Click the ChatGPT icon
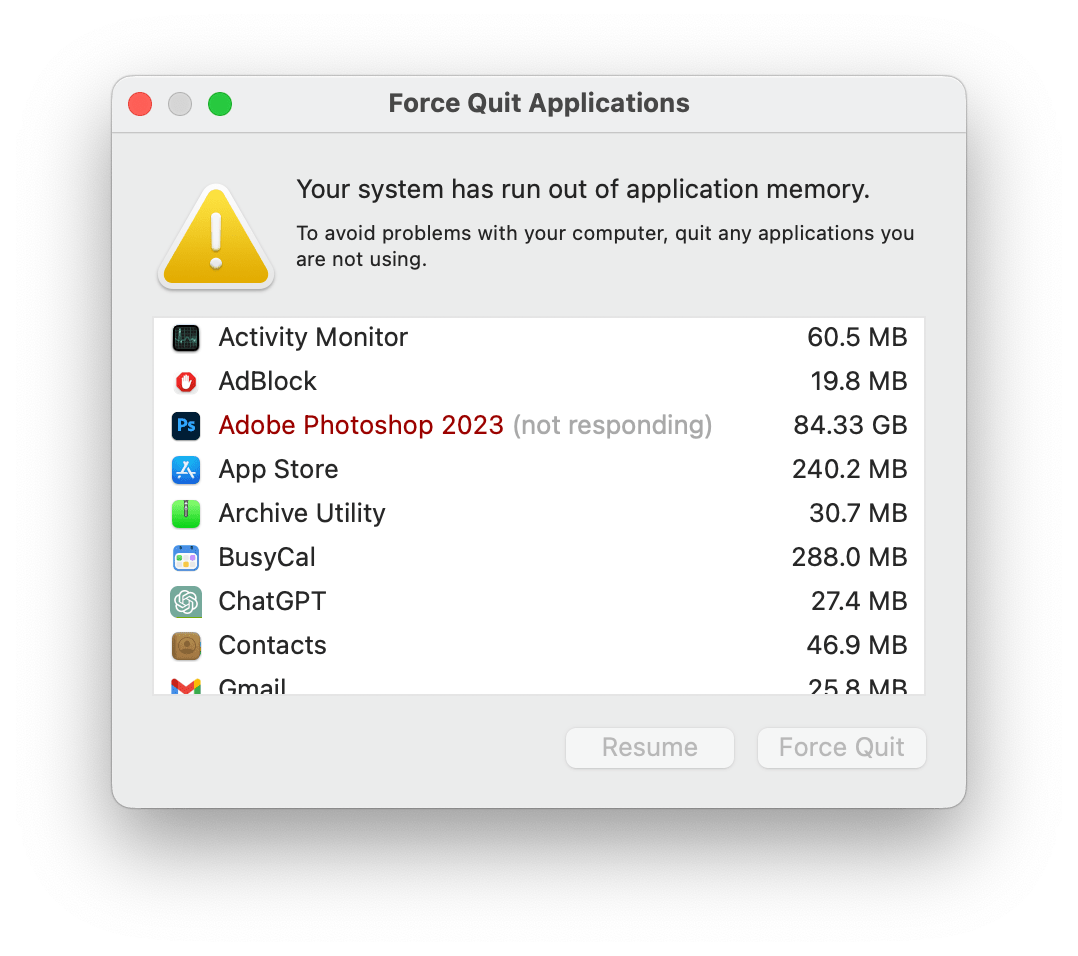Viewport: 1078px width, 956px height. pos(186,602)
